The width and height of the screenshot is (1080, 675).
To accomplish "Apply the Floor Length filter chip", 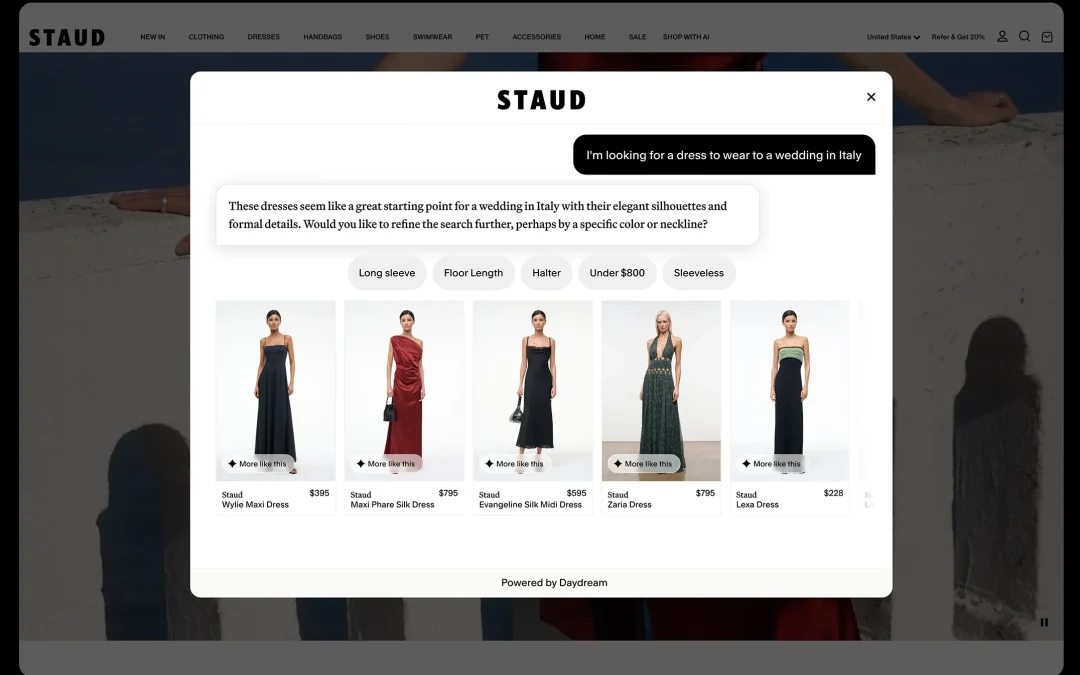I will (473, 273).
